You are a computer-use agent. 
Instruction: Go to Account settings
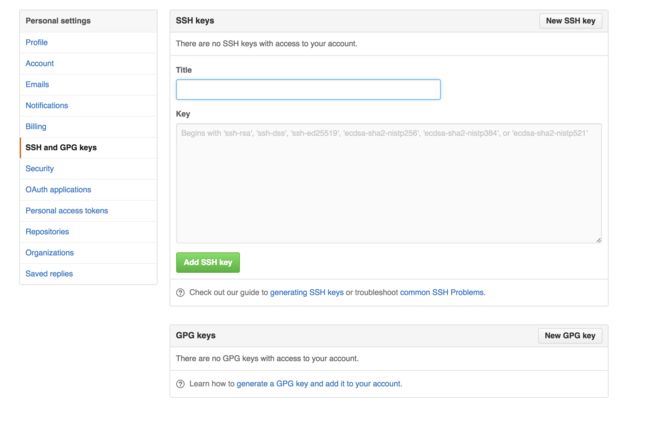point(40,63)
